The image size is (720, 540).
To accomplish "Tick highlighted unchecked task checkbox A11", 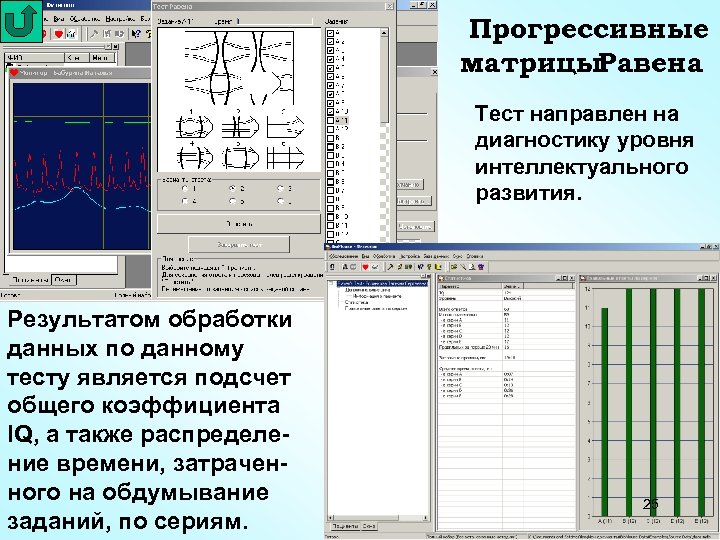I will pyautogui.click(x=330, y=120).
